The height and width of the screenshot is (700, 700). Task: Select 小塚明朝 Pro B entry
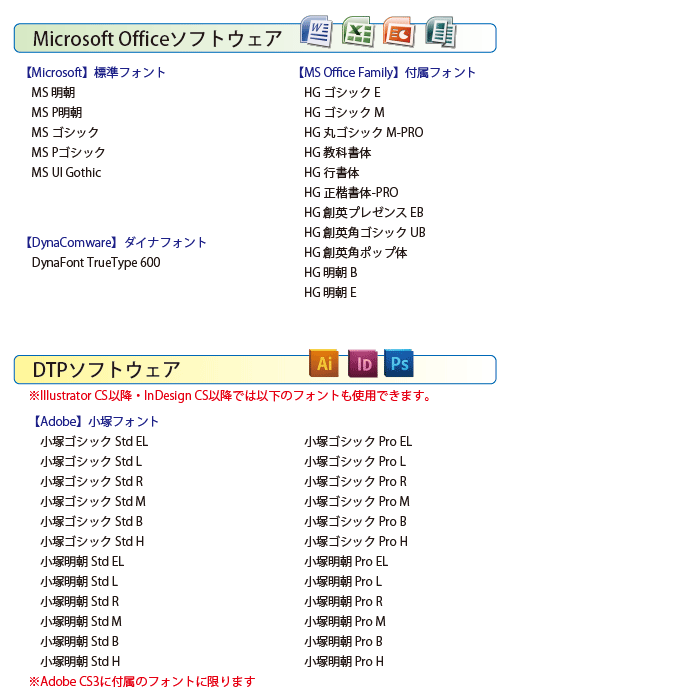(343, 642)
